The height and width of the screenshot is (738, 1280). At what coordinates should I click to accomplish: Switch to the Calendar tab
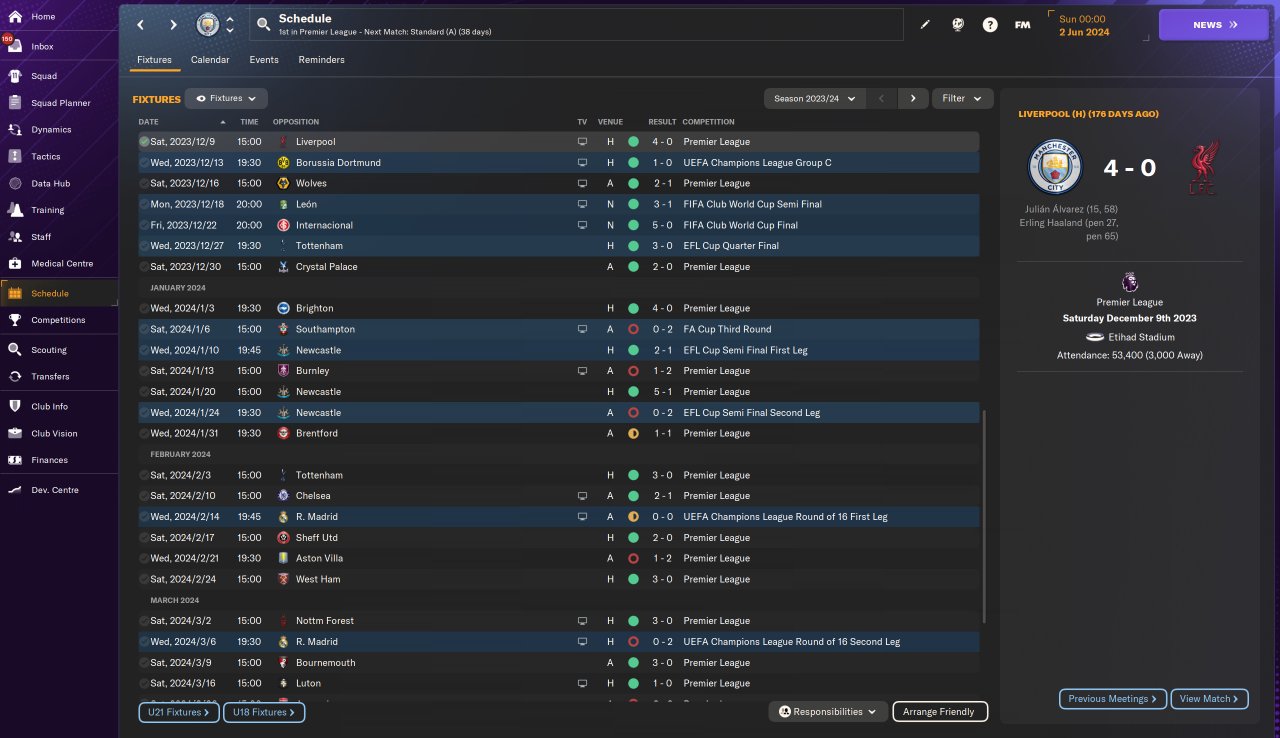210,60
